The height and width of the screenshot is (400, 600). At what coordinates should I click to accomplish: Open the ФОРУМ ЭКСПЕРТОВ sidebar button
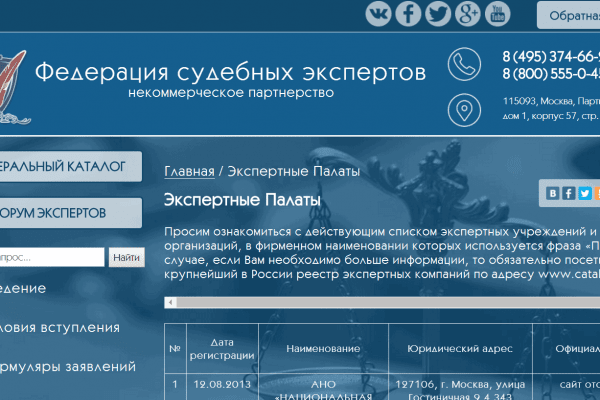(71, 213)
